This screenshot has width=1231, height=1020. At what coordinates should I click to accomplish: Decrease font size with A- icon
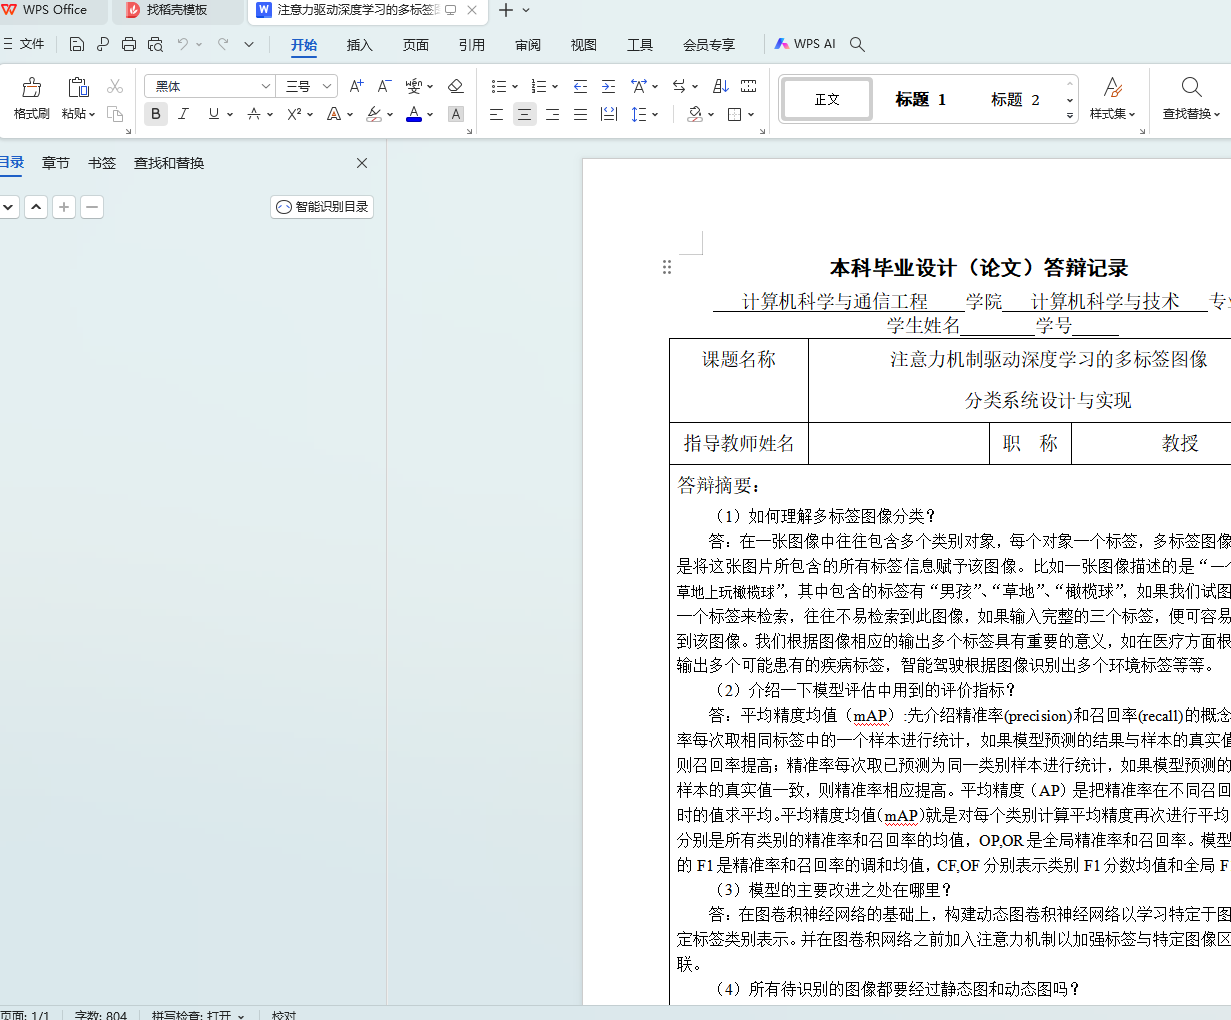[x=384, y=86]
